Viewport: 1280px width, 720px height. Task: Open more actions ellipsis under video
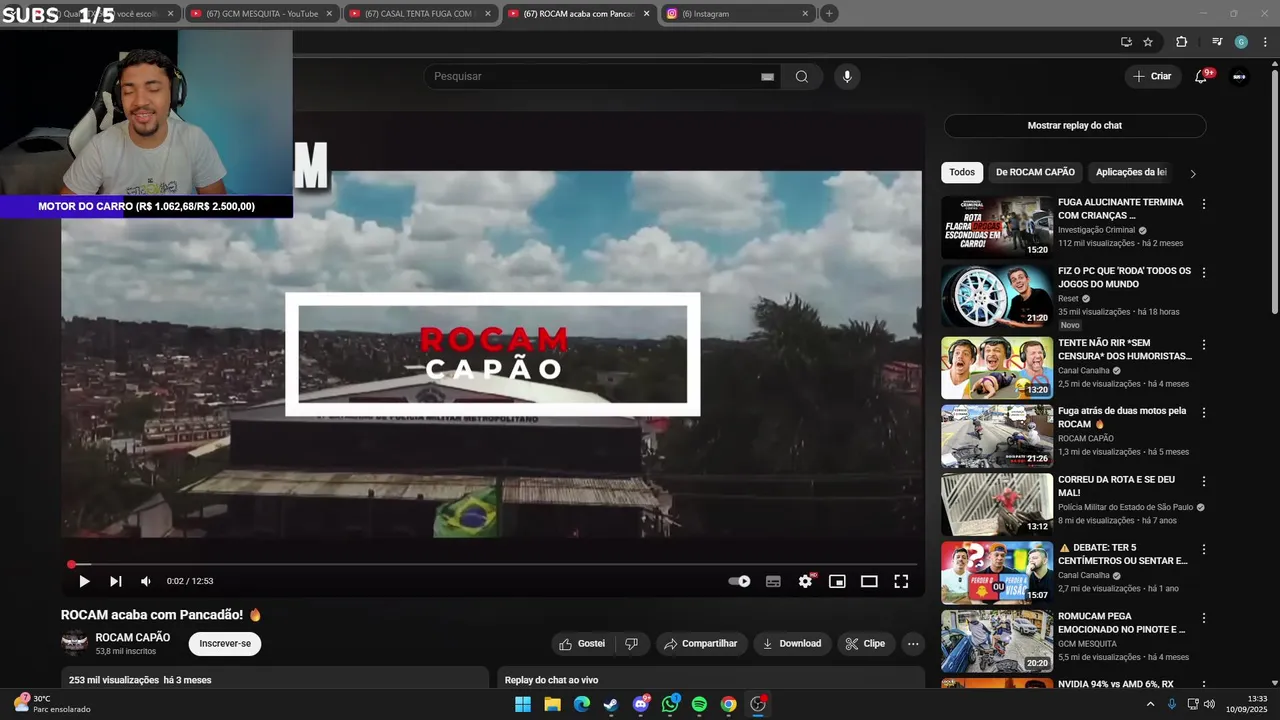(x=913, y=644)
